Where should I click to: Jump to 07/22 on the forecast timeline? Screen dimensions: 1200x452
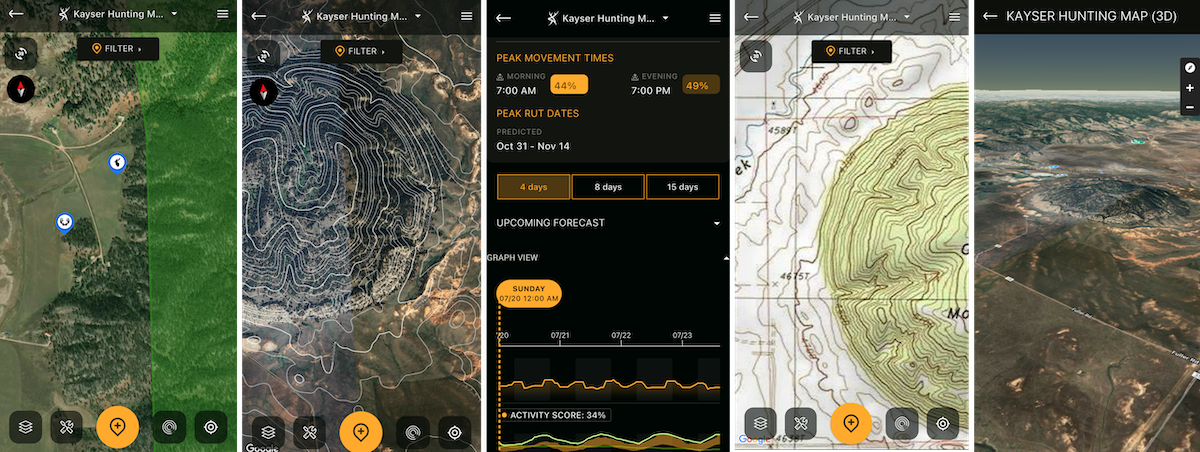620,336
